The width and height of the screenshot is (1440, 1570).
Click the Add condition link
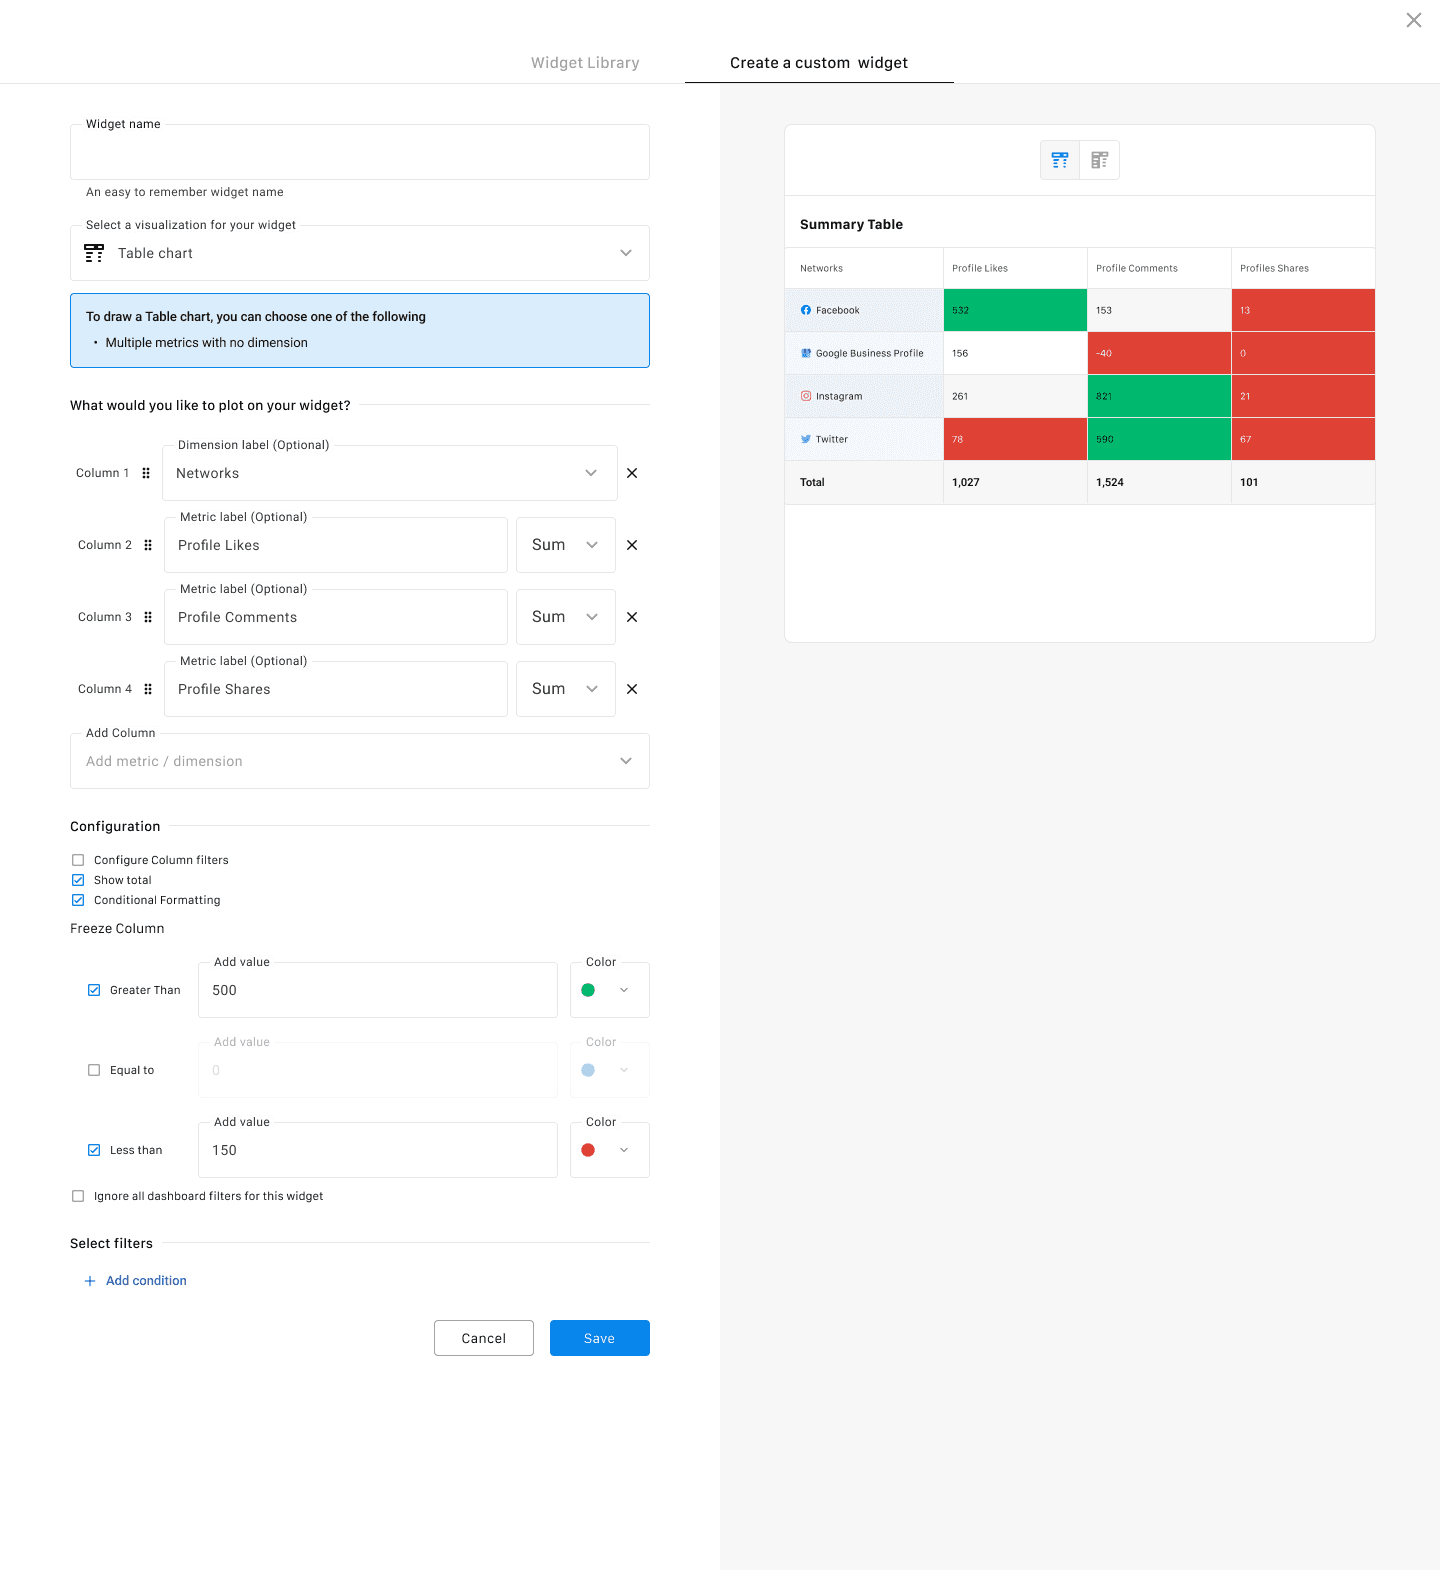pyautogui.click(x=146, y=1281)
